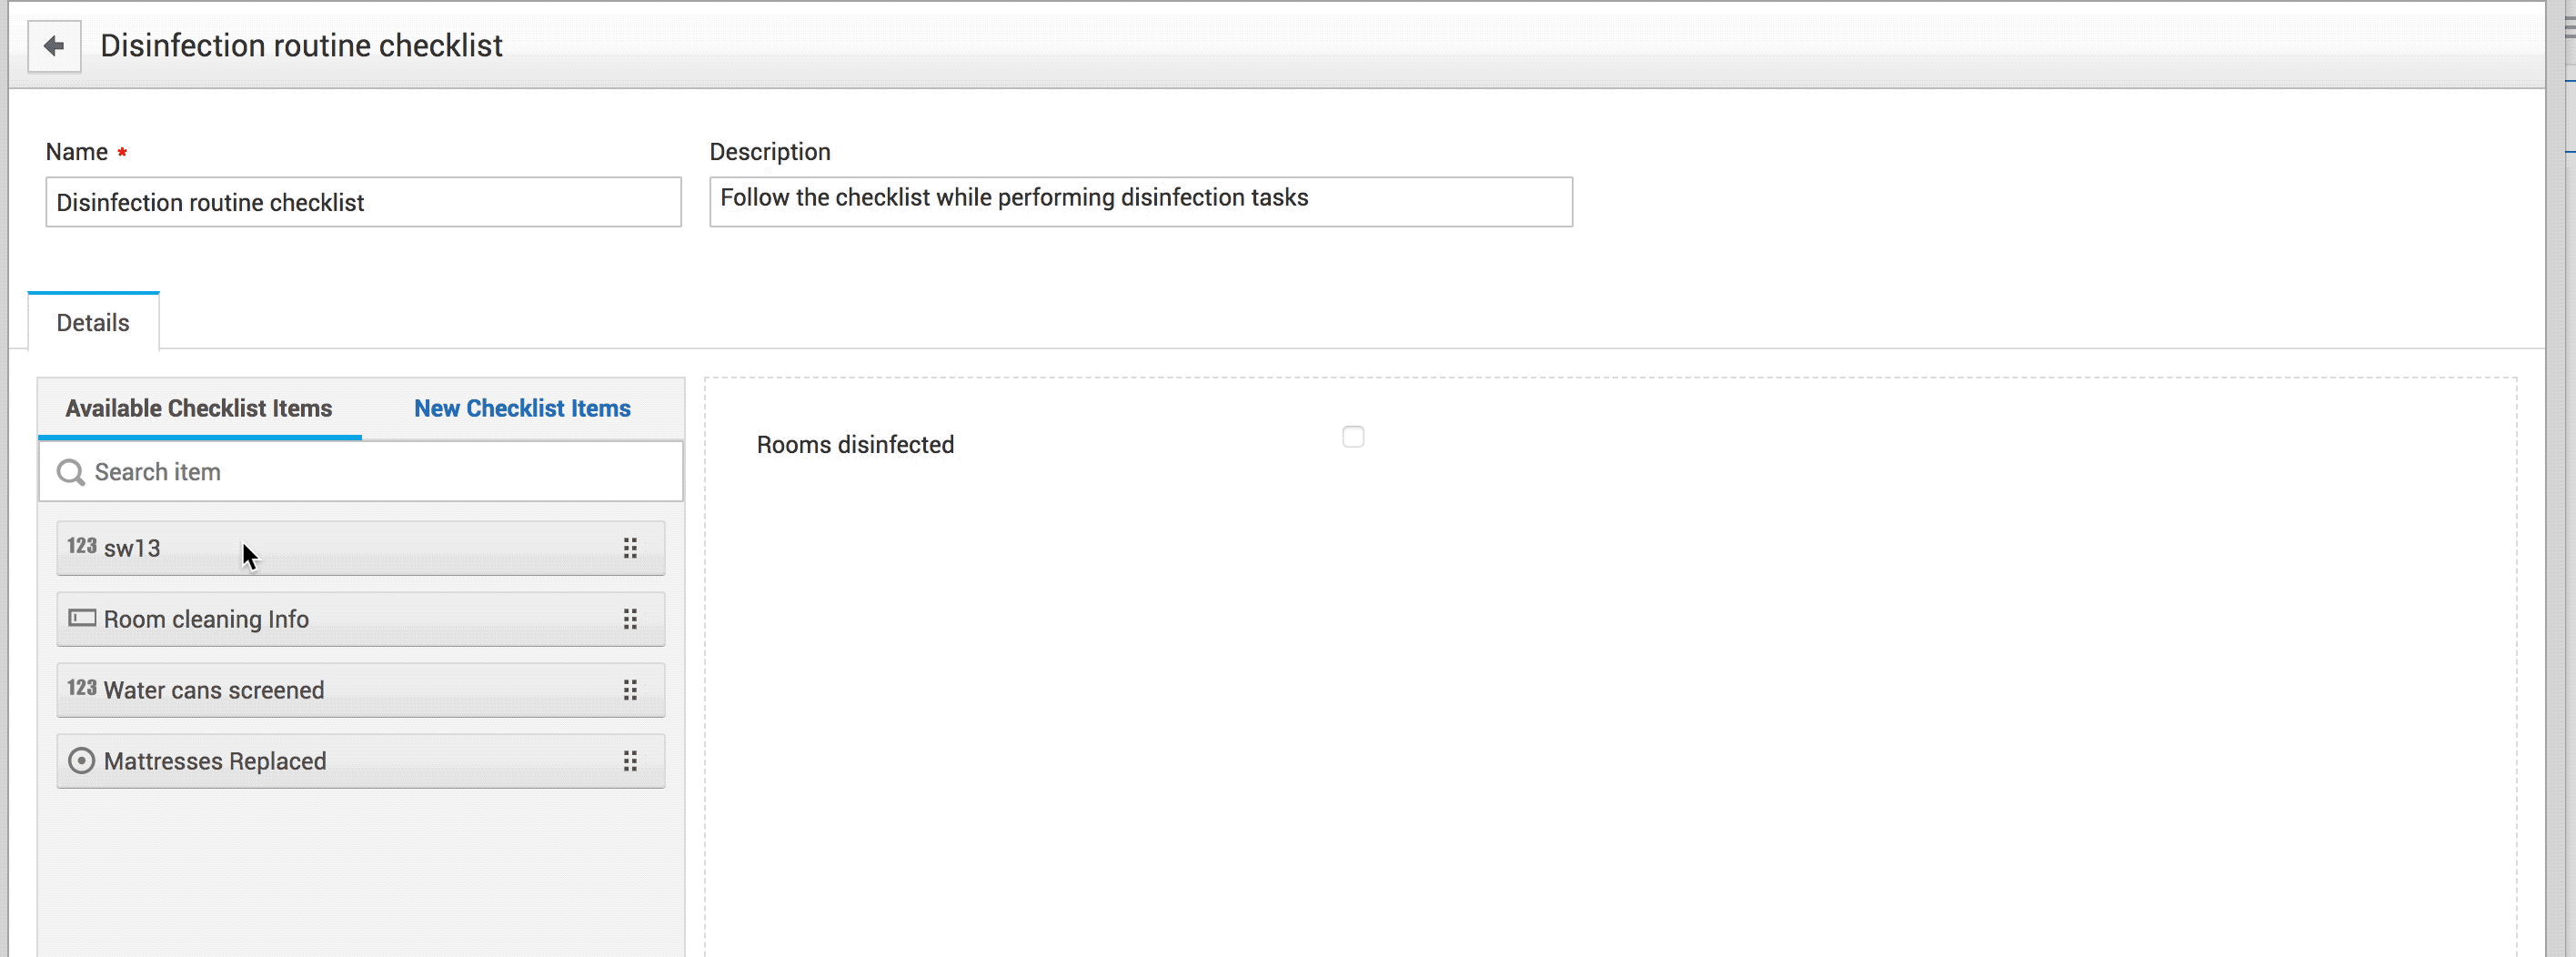Select the Available Checklist Items tab
The height and width of the screenshot is (957, 2576).
198,408
